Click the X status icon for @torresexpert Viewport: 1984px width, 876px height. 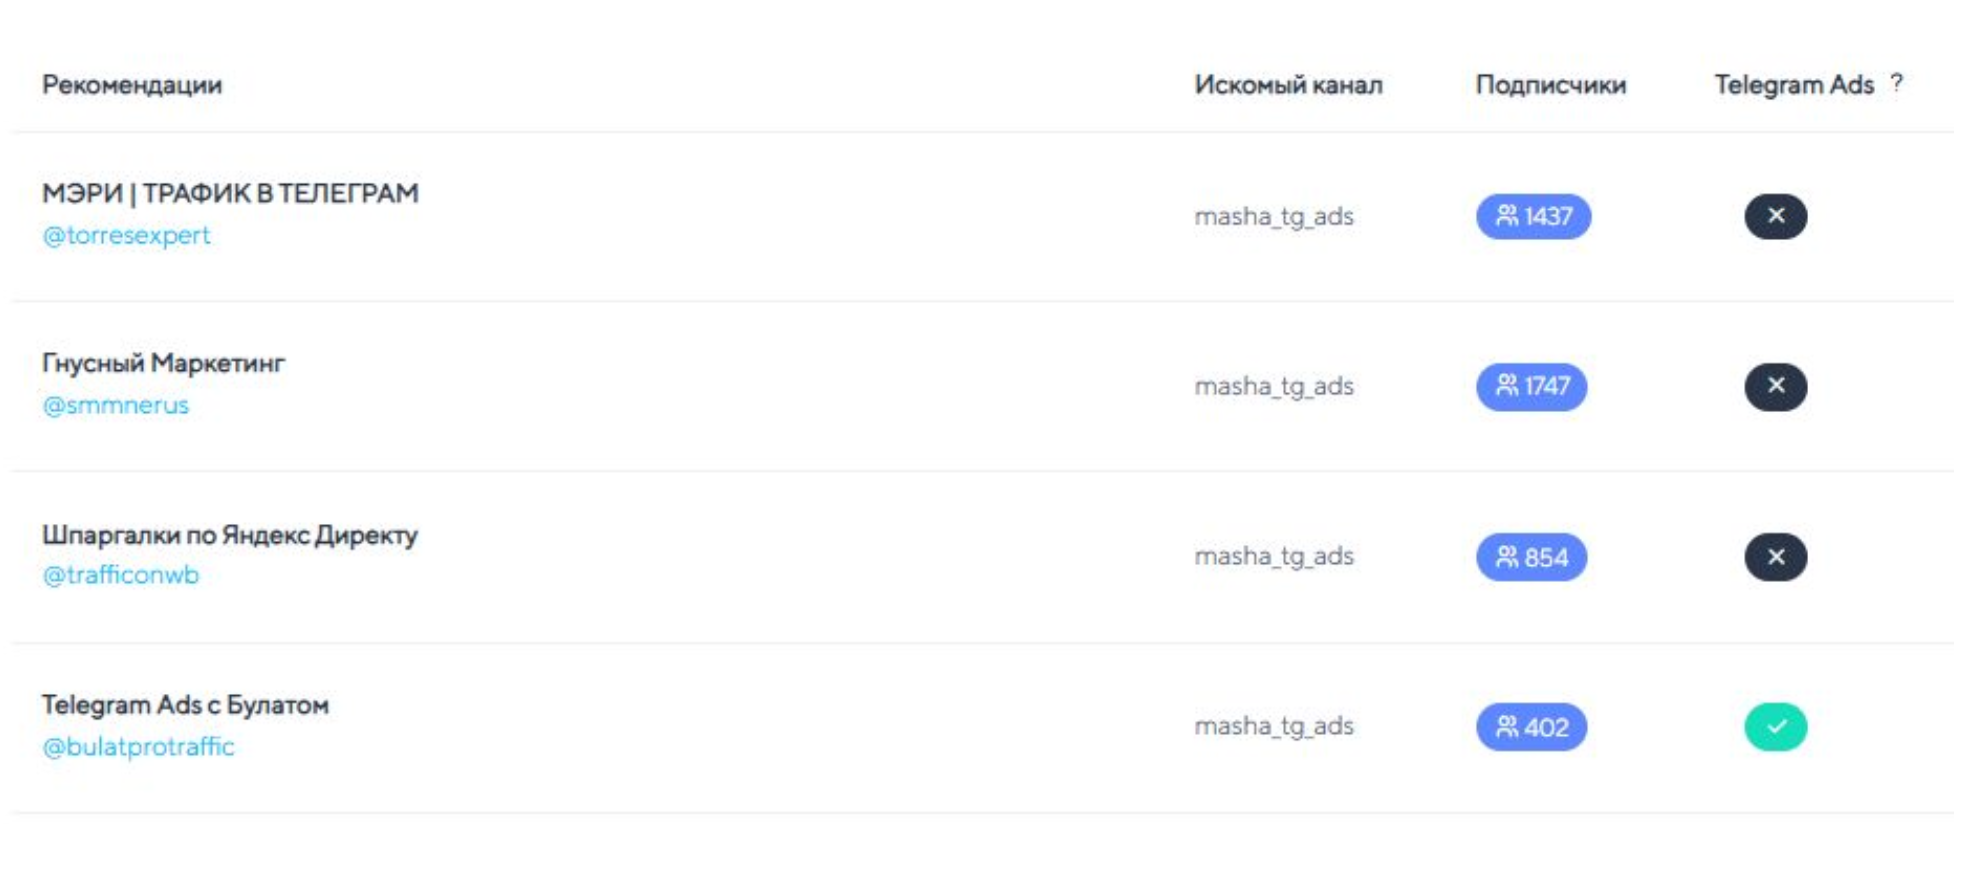(1775, 216)
